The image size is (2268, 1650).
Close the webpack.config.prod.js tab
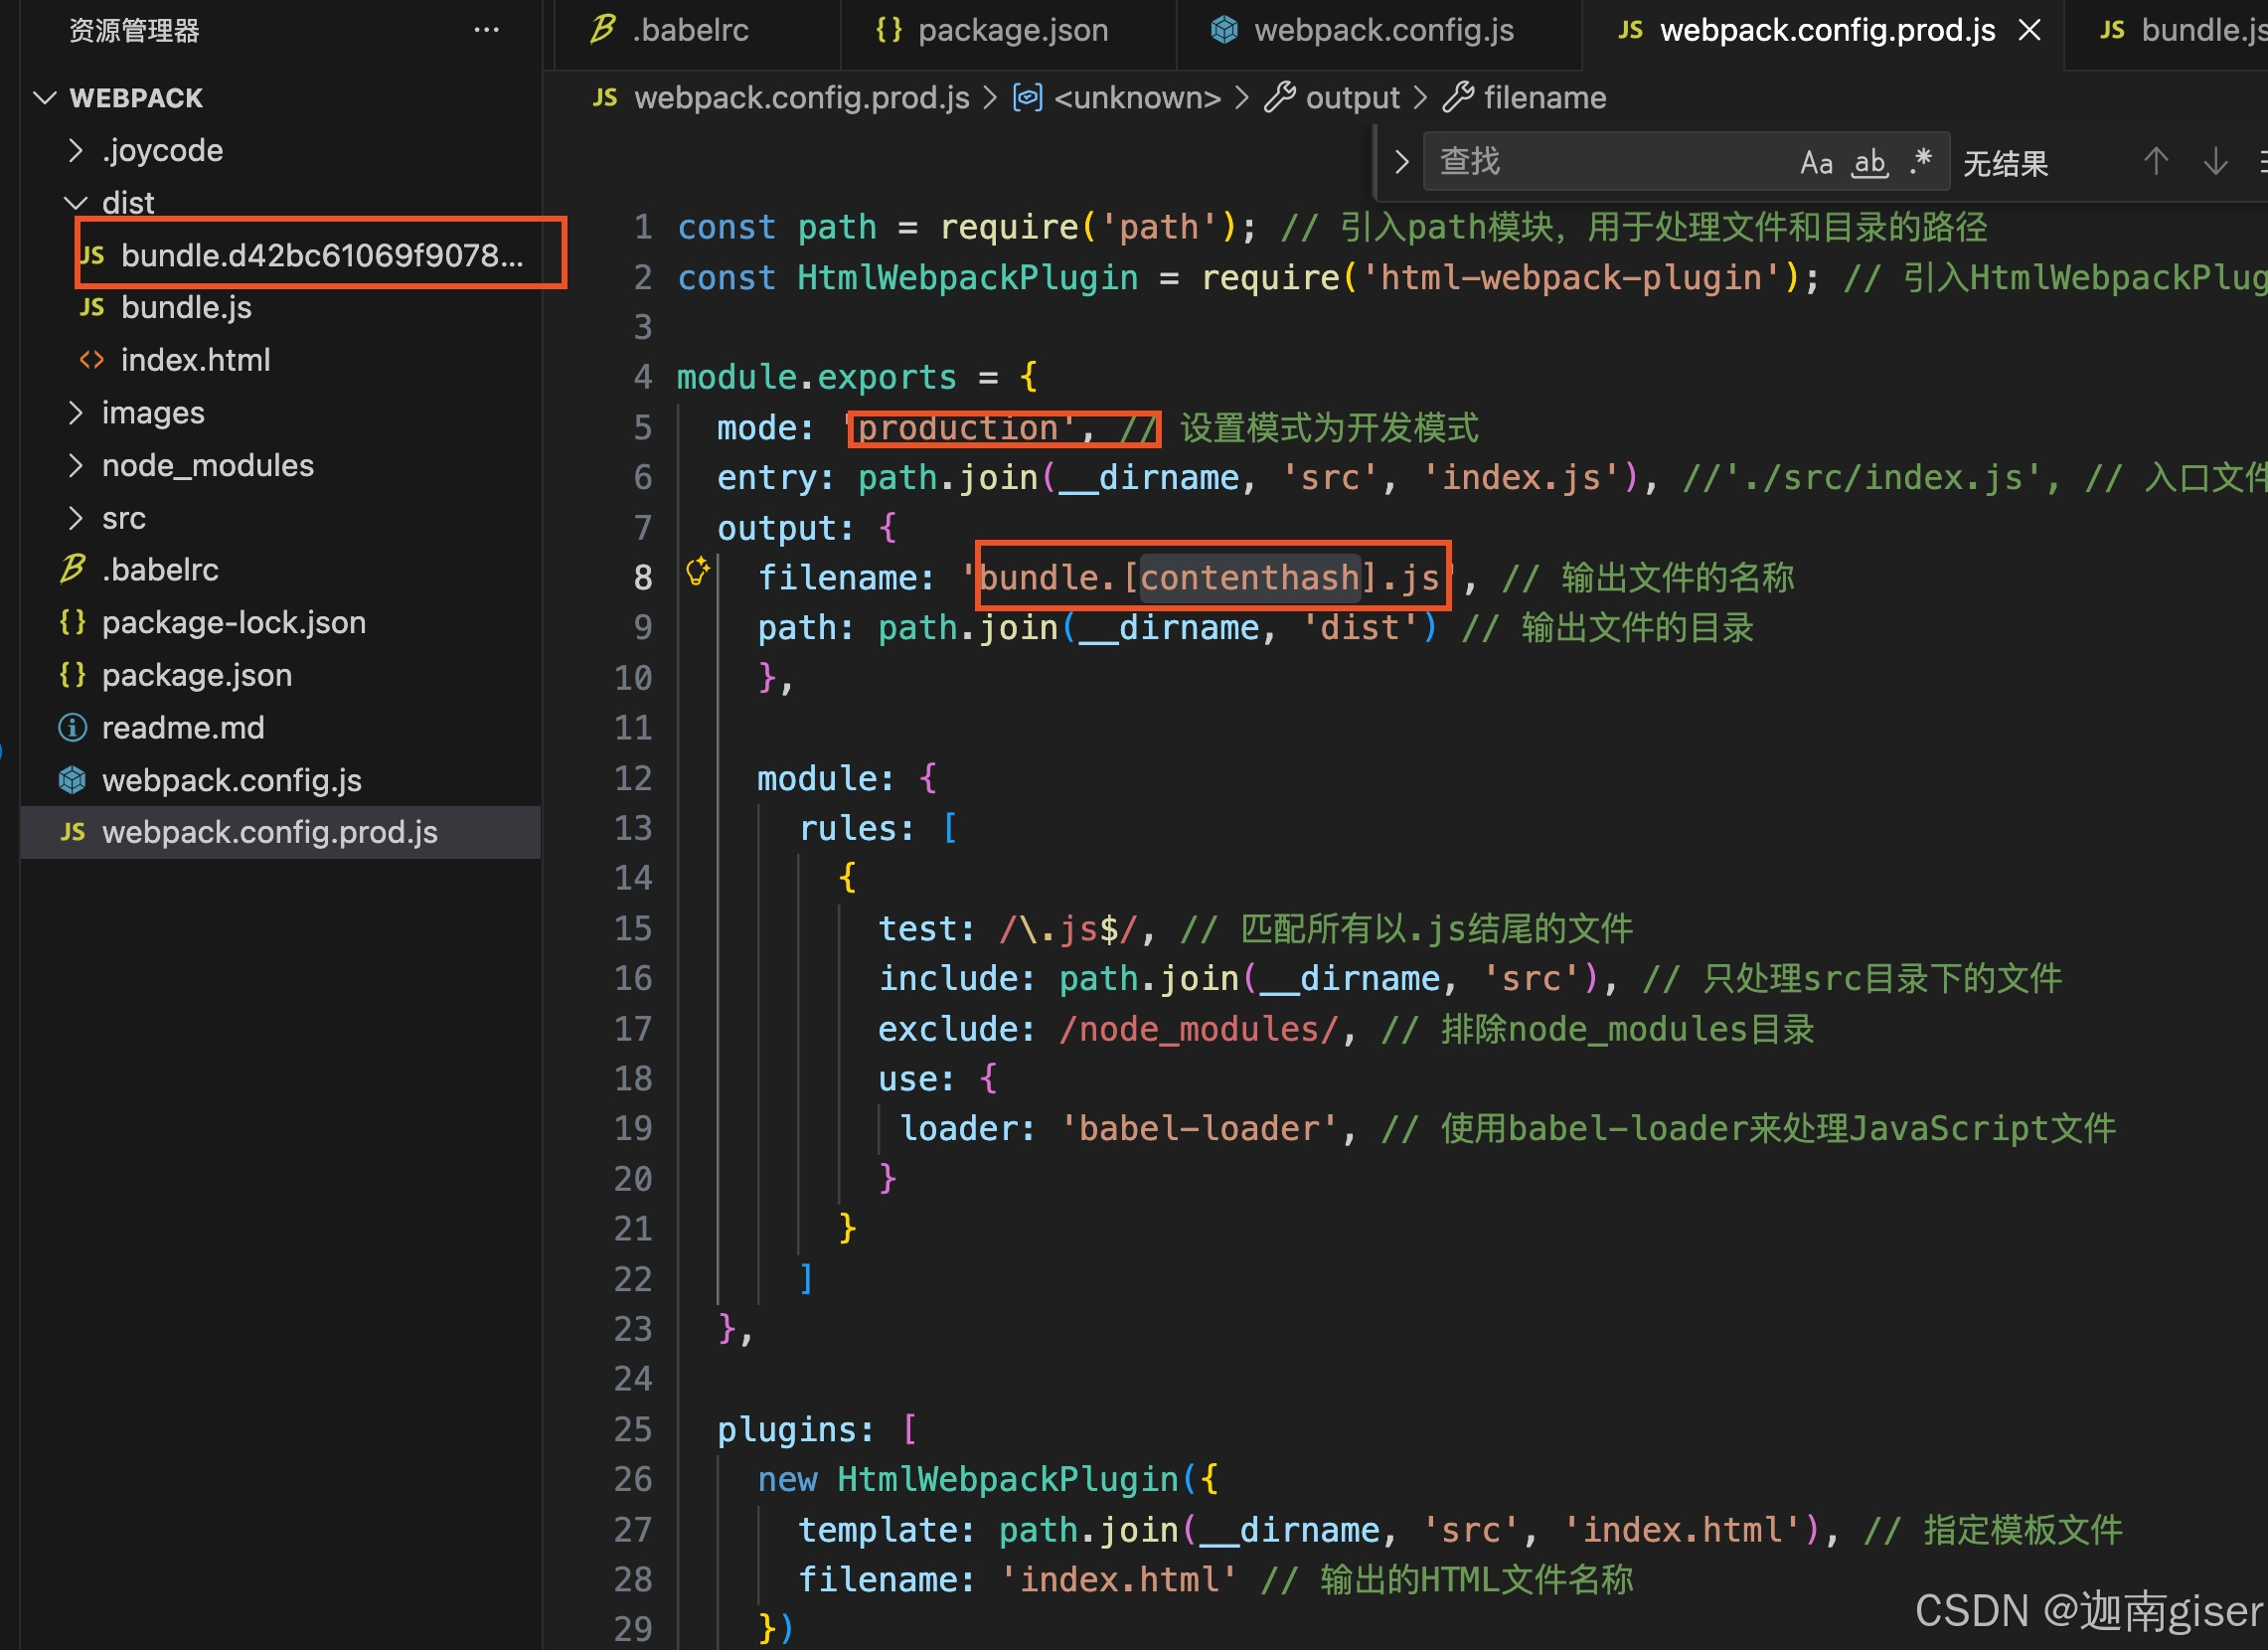[x=2029, y=31]
